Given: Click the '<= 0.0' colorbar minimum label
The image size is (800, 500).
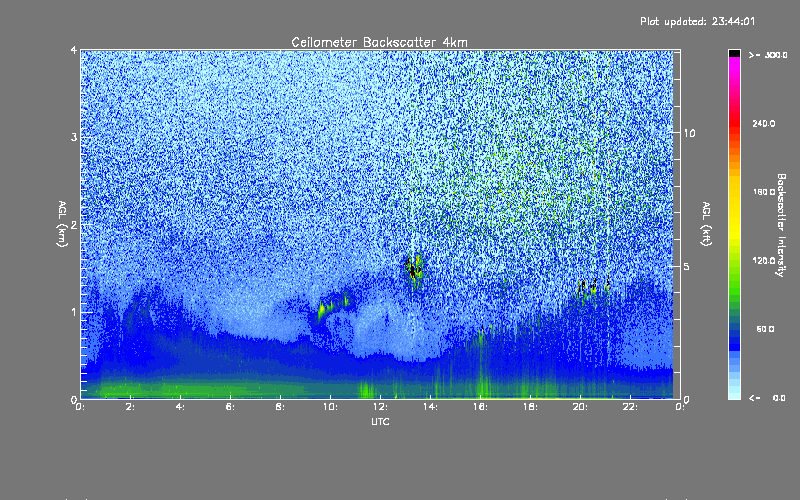Looking at the screenshot, I should pos(767,398).
